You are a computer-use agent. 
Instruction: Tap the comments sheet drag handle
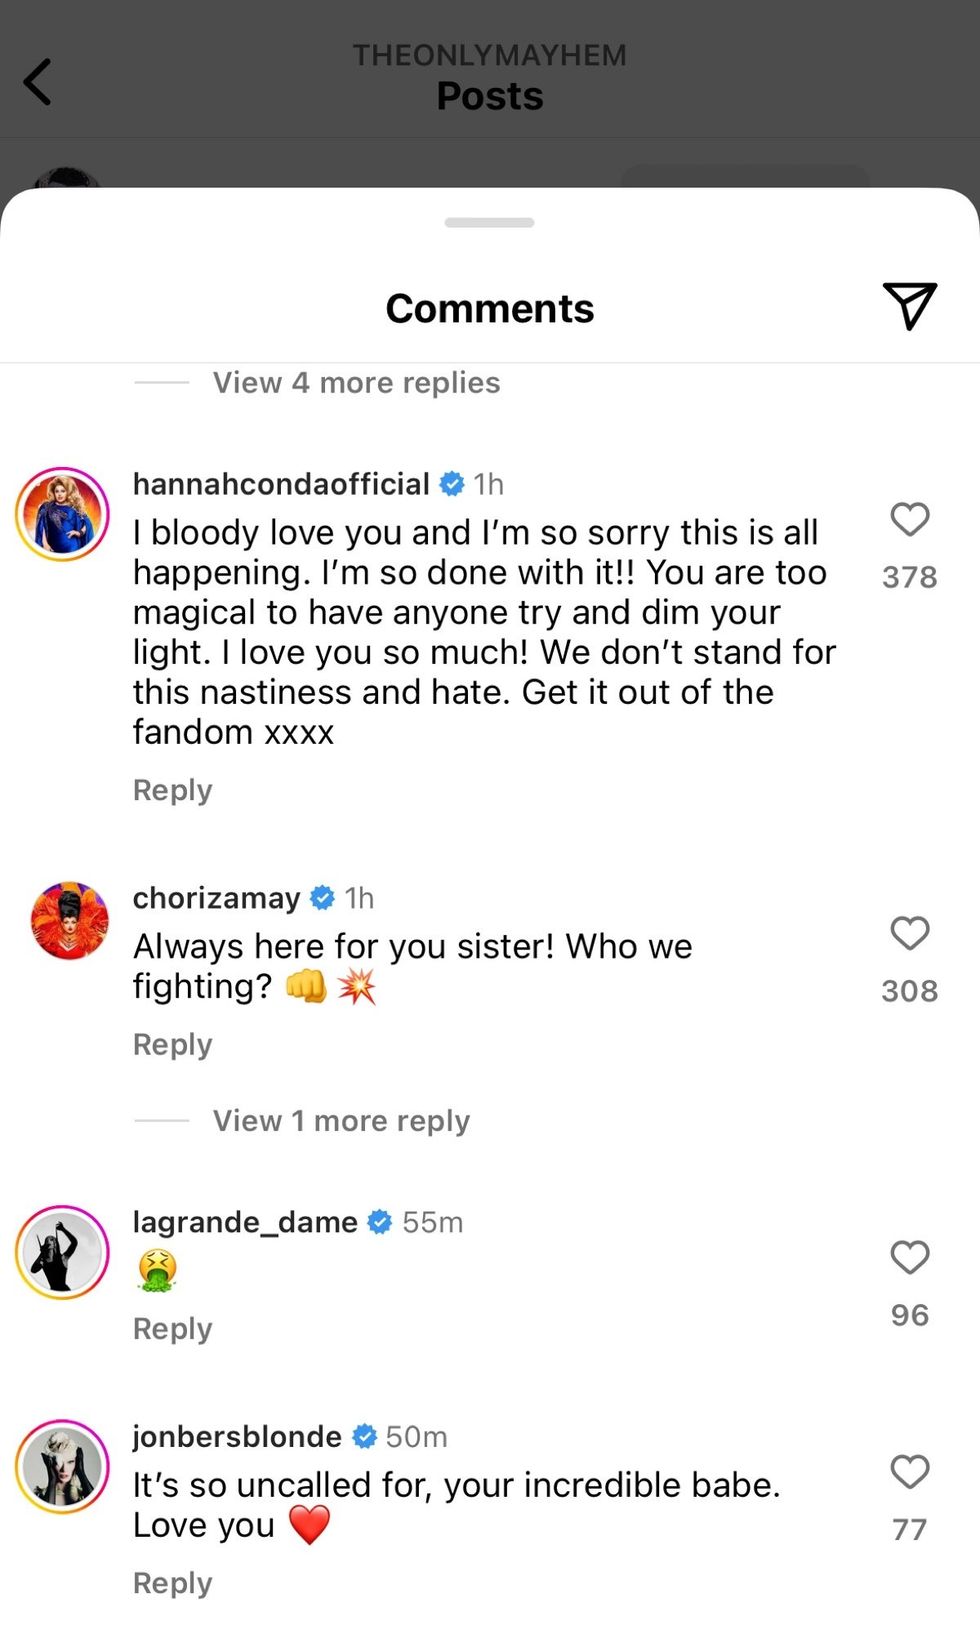[489, 222]
